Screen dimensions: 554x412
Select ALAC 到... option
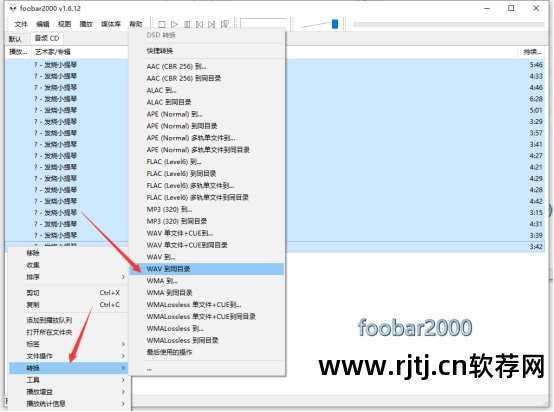(207, 90)
